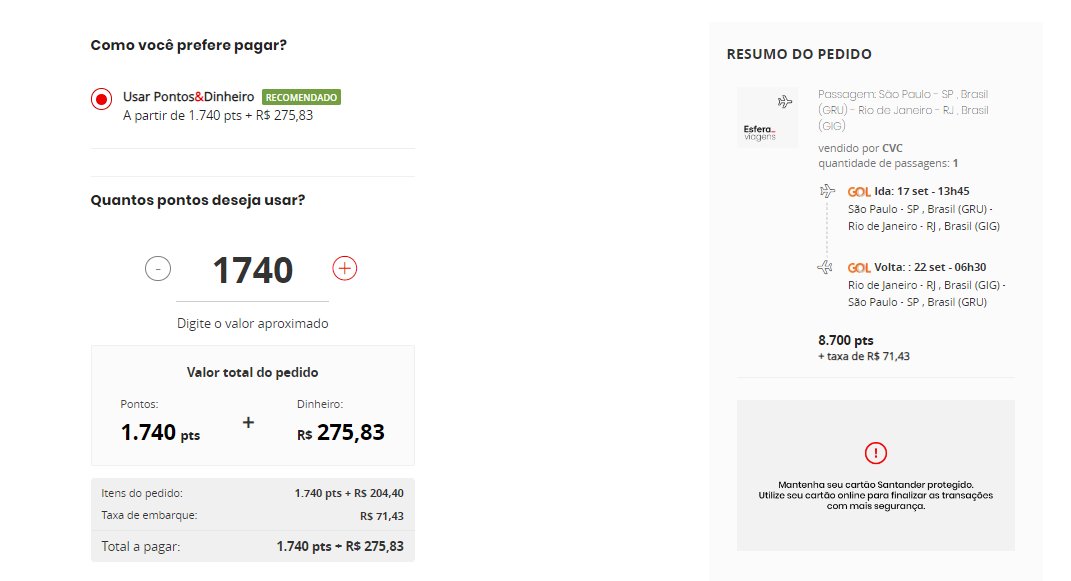Click the Passagem São Paulo - Rio title
Screen dimensions: 1071x581
click(x=903, y=110)
